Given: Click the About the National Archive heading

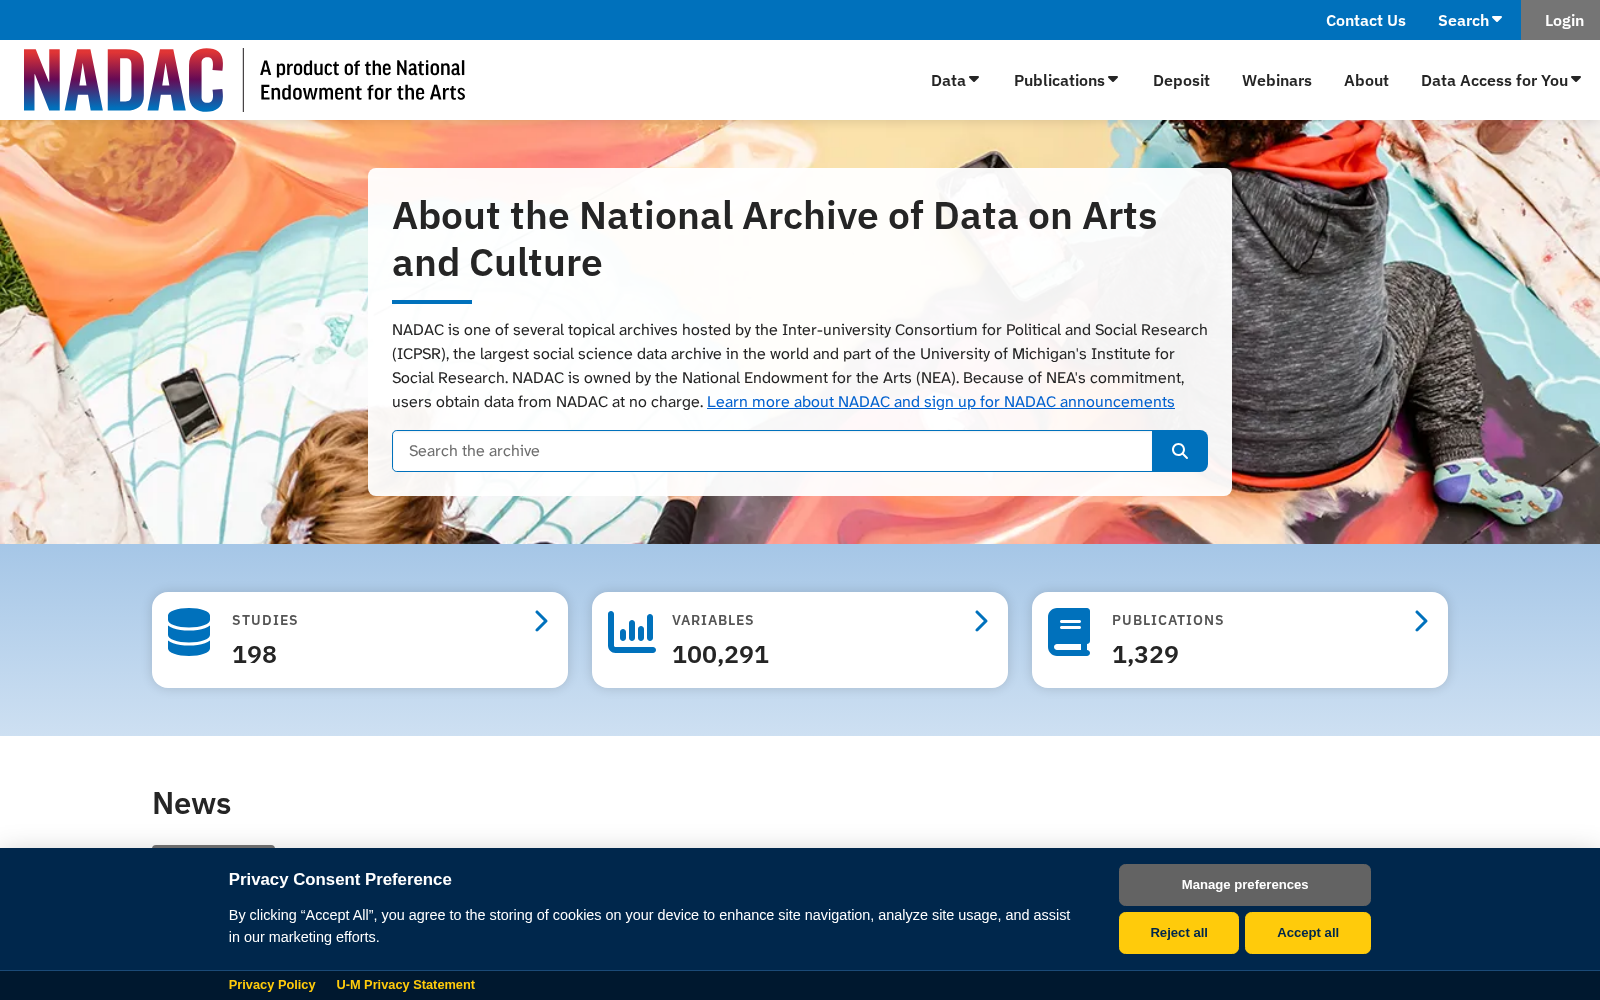Looking at the screenshot, I should [x=774, y=239].
